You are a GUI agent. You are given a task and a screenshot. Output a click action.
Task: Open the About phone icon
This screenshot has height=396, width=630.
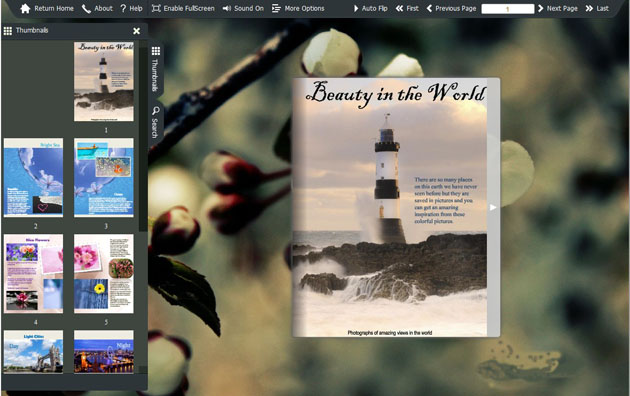(x=86, y=8)
